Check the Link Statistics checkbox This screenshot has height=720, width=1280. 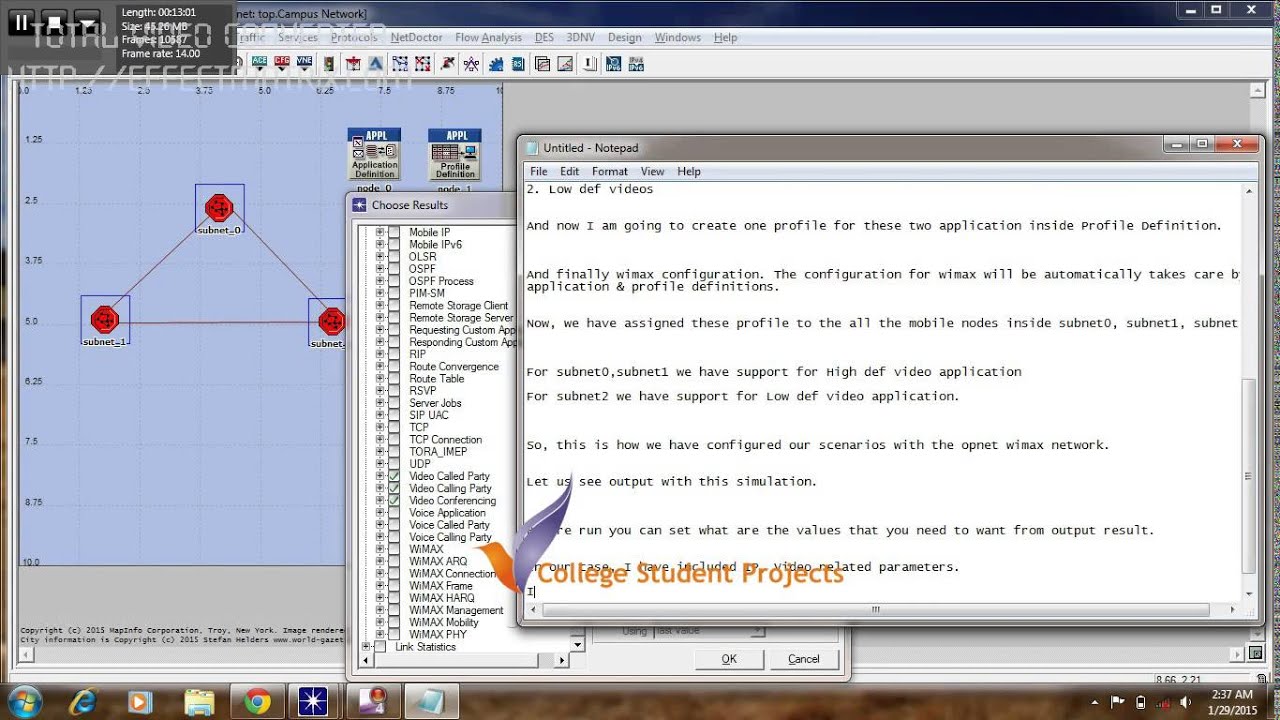click(380, 647)
